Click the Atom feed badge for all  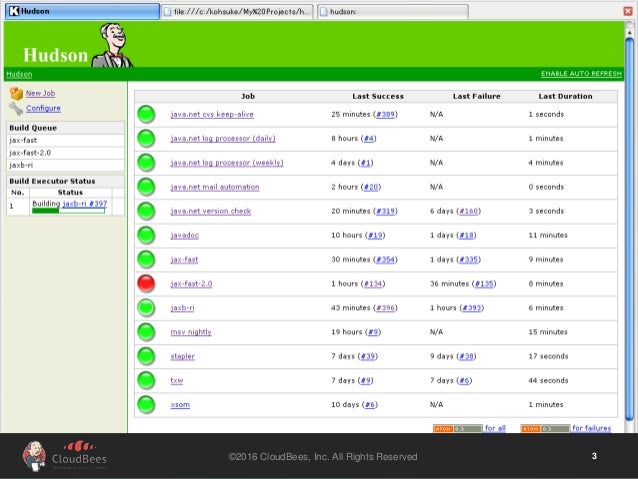(458, 429)
